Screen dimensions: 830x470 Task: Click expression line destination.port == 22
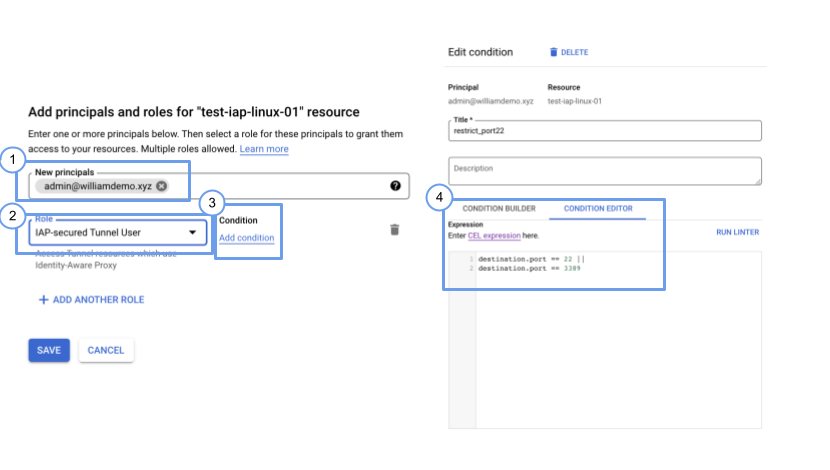[531, 259]
